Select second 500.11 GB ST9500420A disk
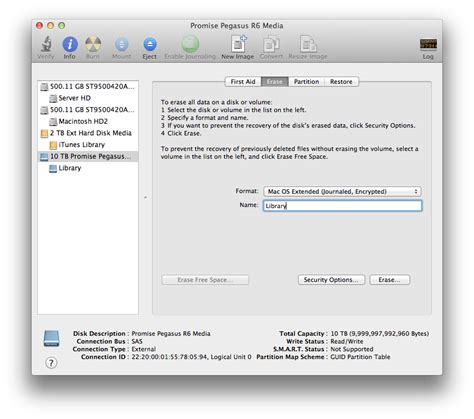Viewport: 474px width, 419px height. point(88,110)
